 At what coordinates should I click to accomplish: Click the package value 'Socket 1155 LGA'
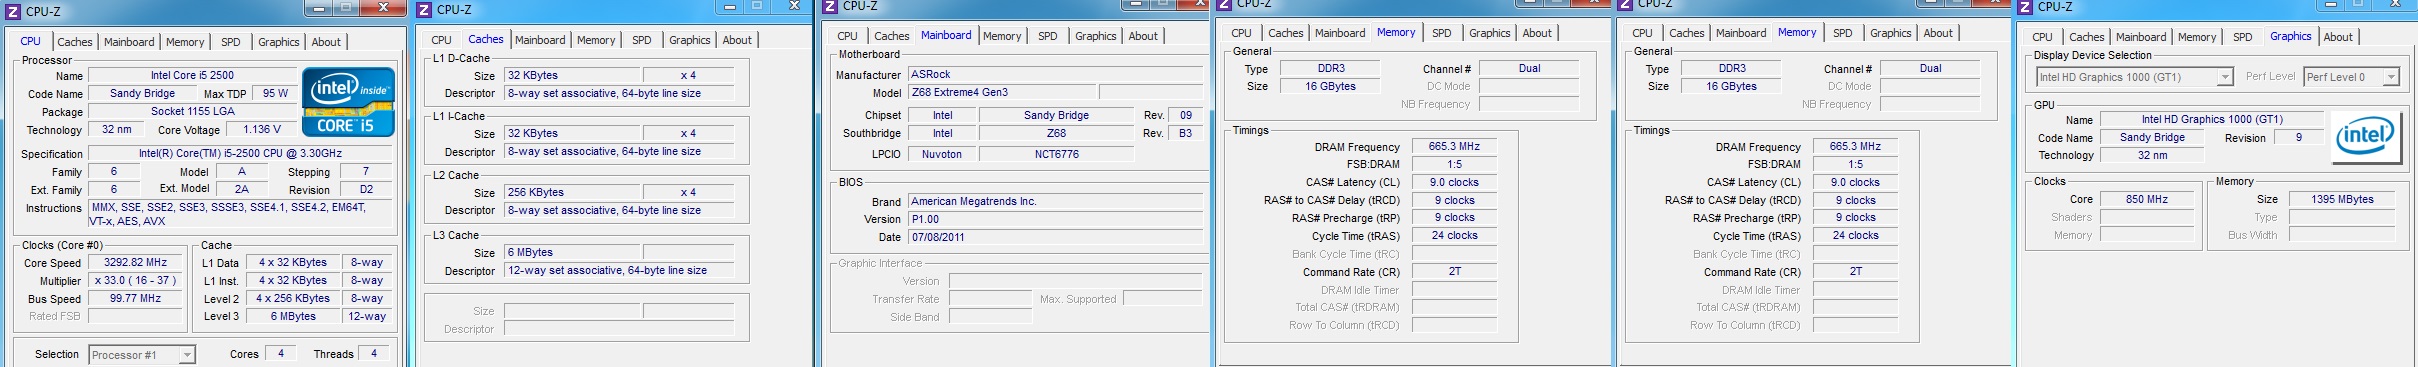tap(193, 112)
